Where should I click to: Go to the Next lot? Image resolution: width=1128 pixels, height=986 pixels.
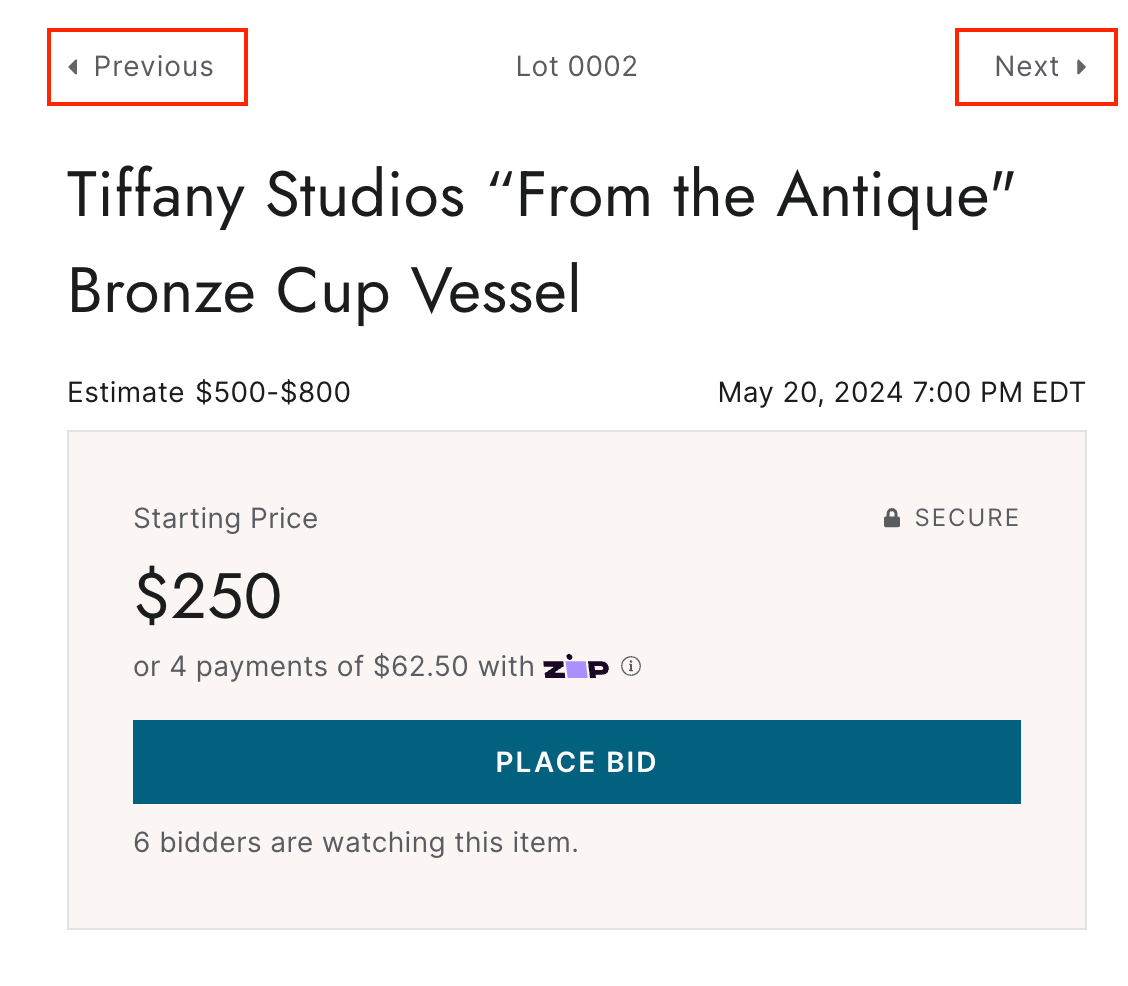click(1036, 67)
